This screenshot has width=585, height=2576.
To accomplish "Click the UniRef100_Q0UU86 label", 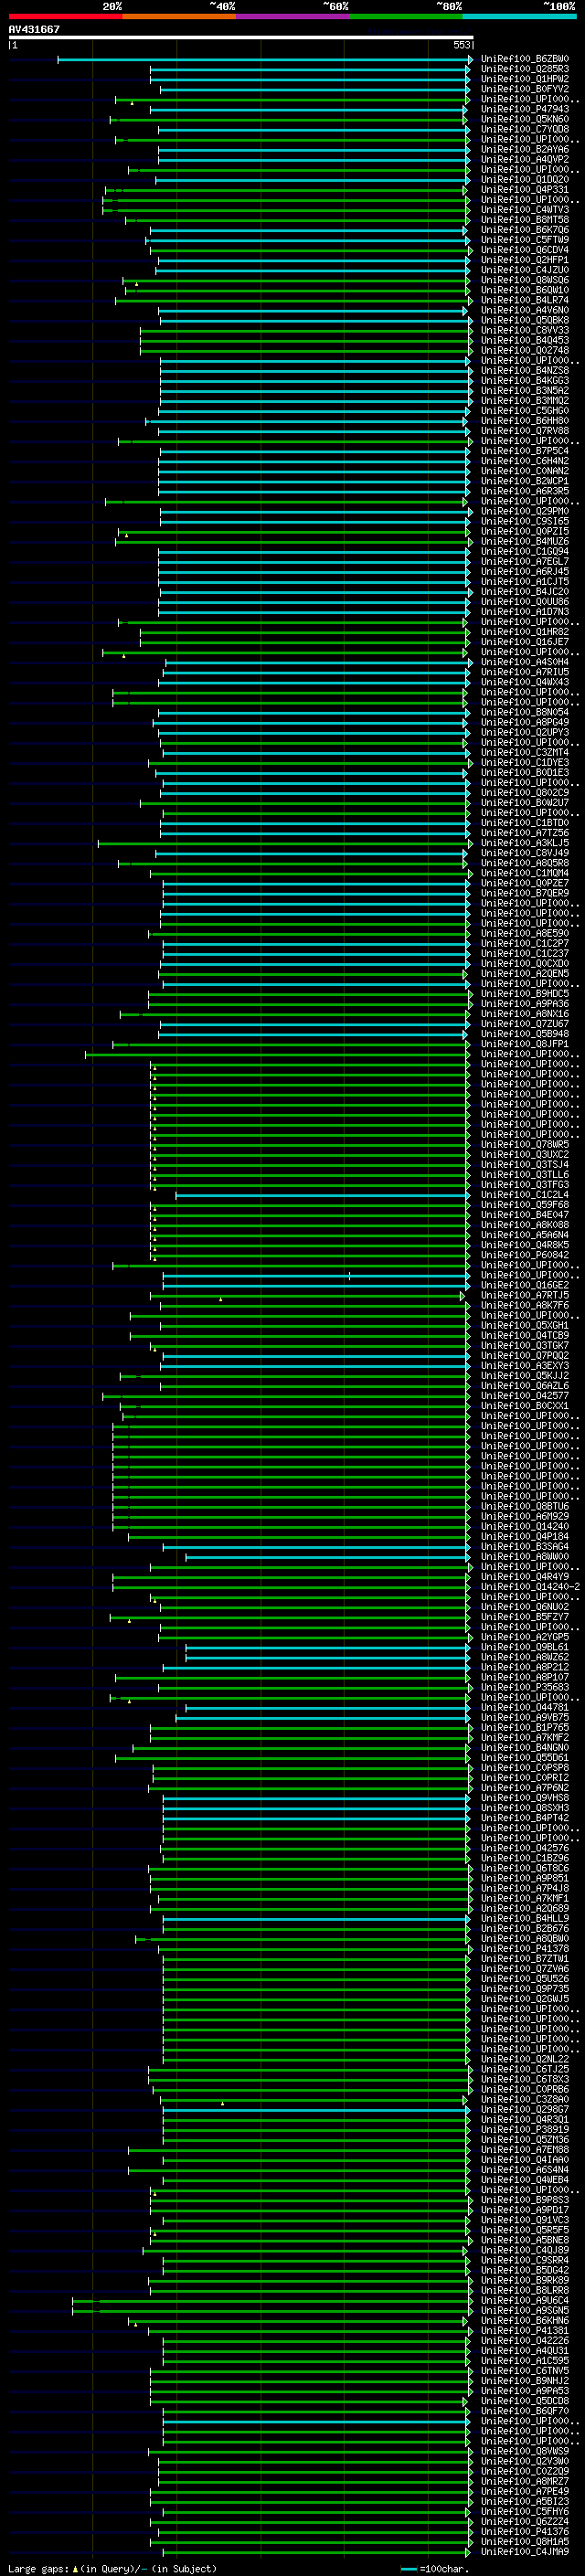I will click(525, 602).
